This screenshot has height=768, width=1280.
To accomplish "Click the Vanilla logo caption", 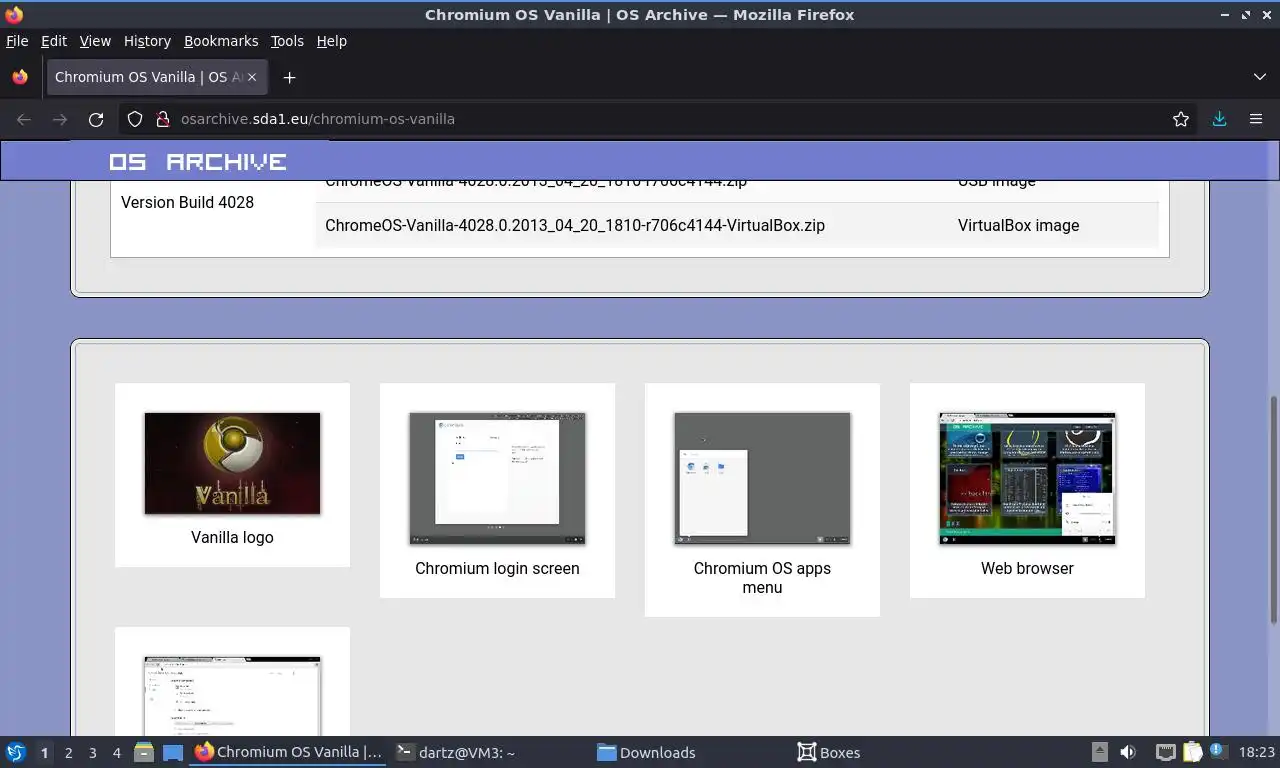I will [232, 537].
